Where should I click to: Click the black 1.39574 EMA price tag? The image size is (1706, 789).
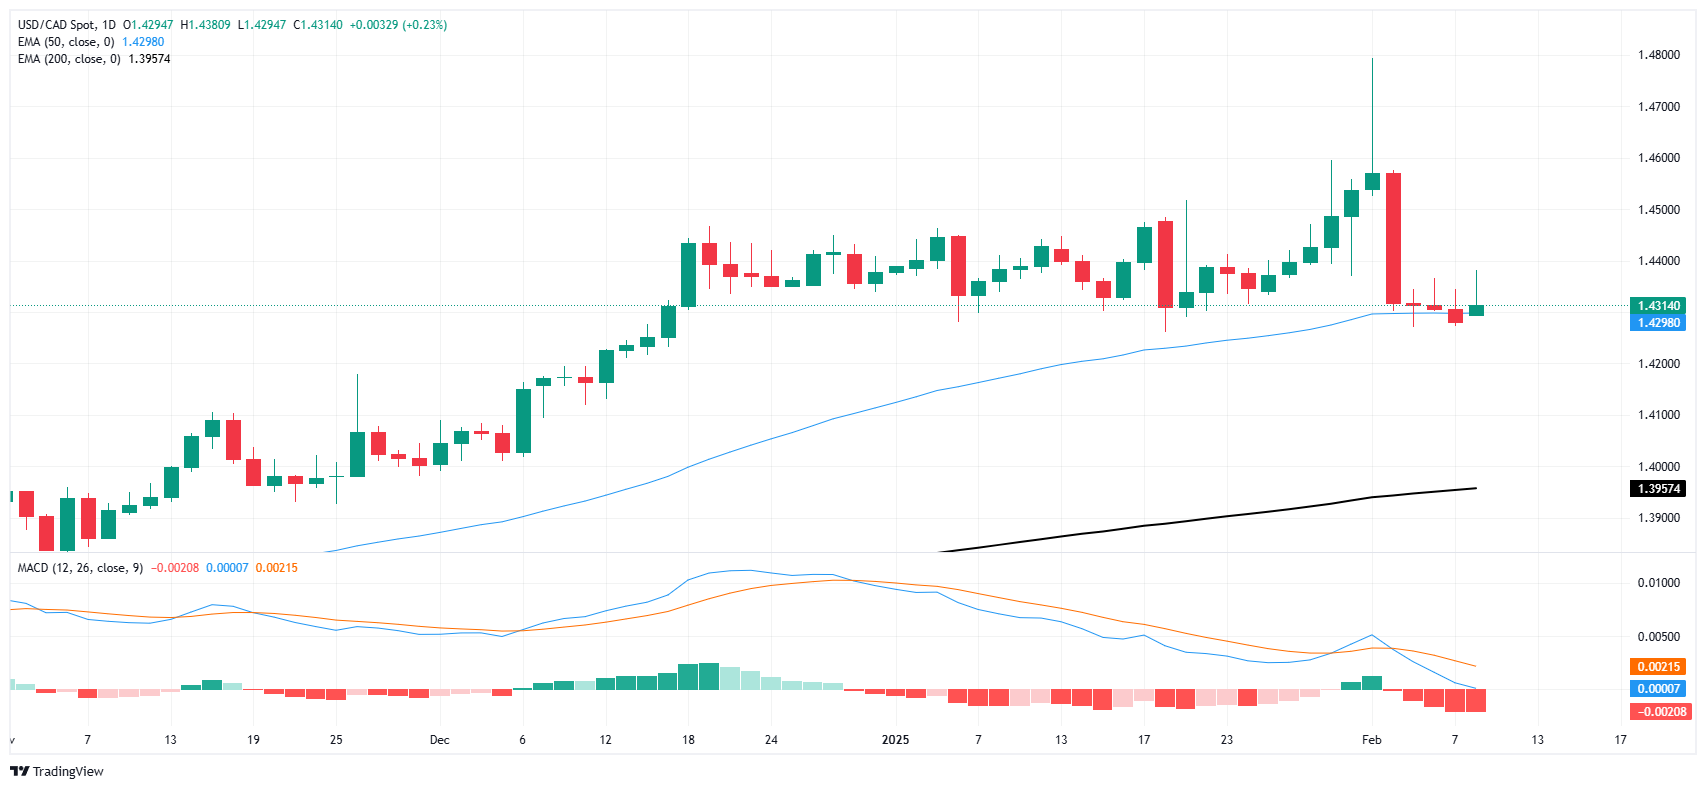pos(1657,489)
